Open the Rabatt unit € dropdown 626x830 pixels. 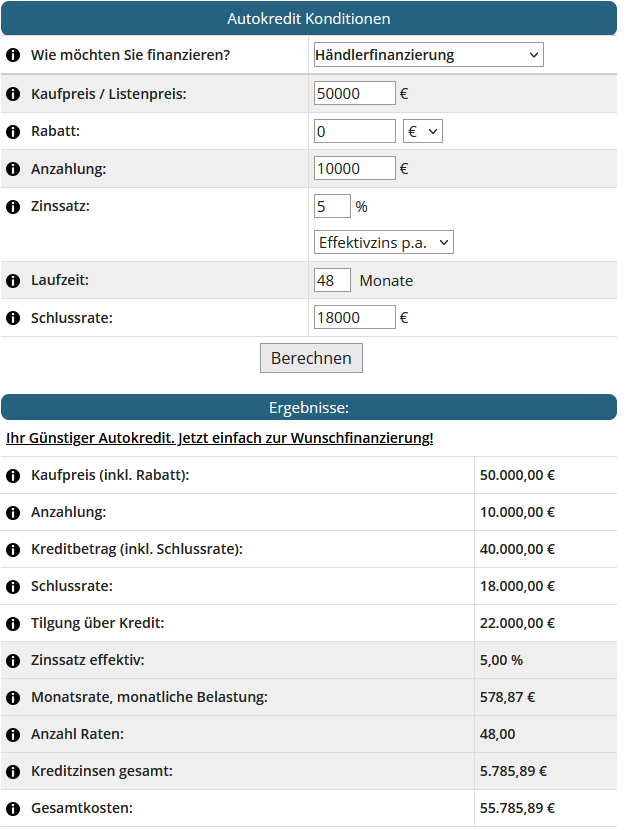[x=422, y=132]
